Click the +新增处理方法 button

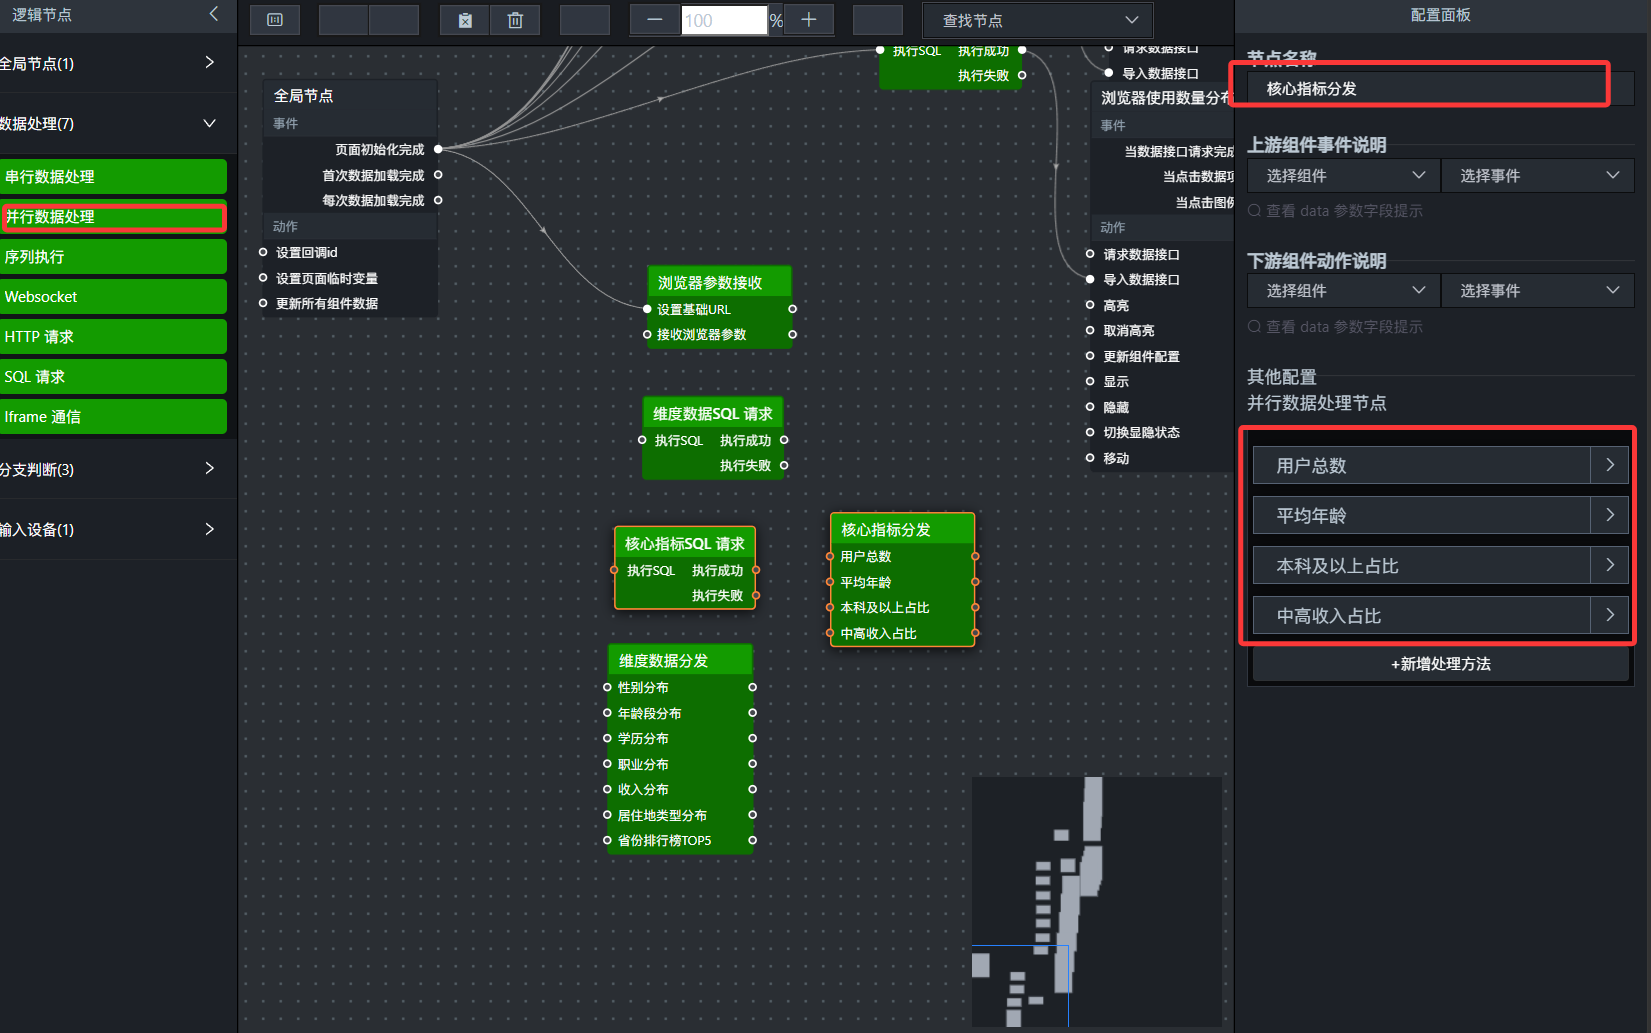point(1440,664)
